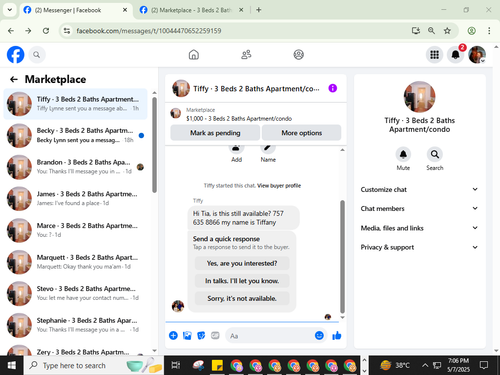The height and width of the screenshot is (375, 500).
Task: Close the Marketplace browser tab
Action: tap(241, 10)
